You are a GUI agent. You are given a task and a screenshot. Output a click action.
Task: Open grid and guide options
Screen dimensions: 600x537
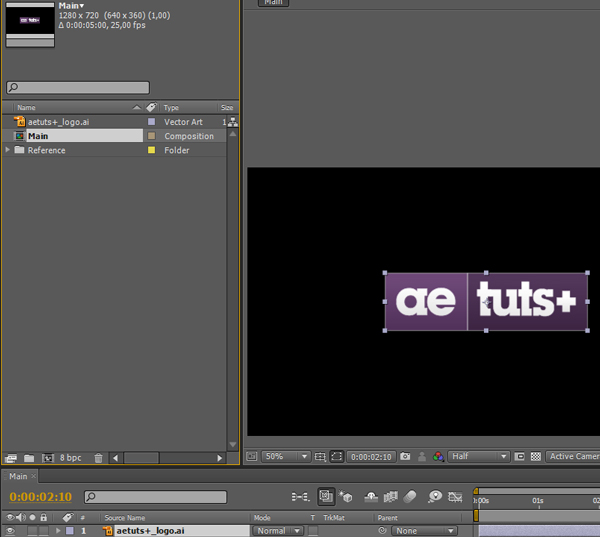tap(320, 456)
